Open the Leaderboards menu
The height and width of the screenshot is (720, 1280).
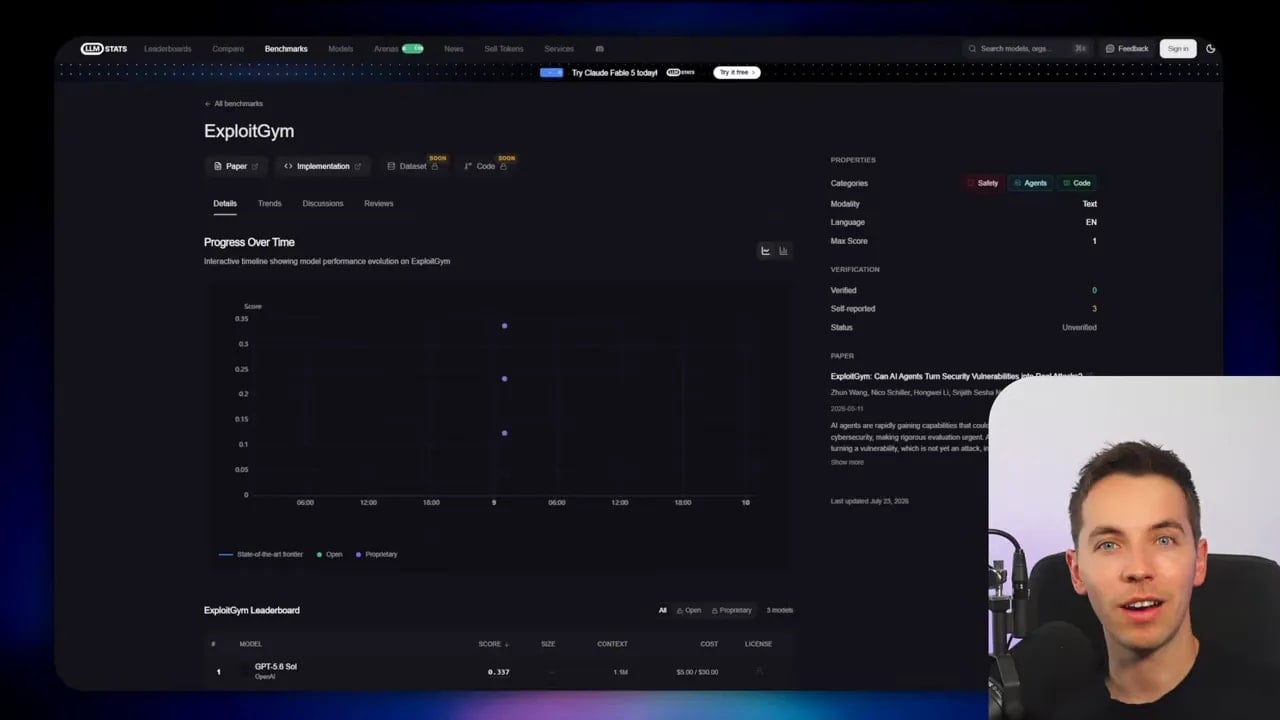point(167,49)
